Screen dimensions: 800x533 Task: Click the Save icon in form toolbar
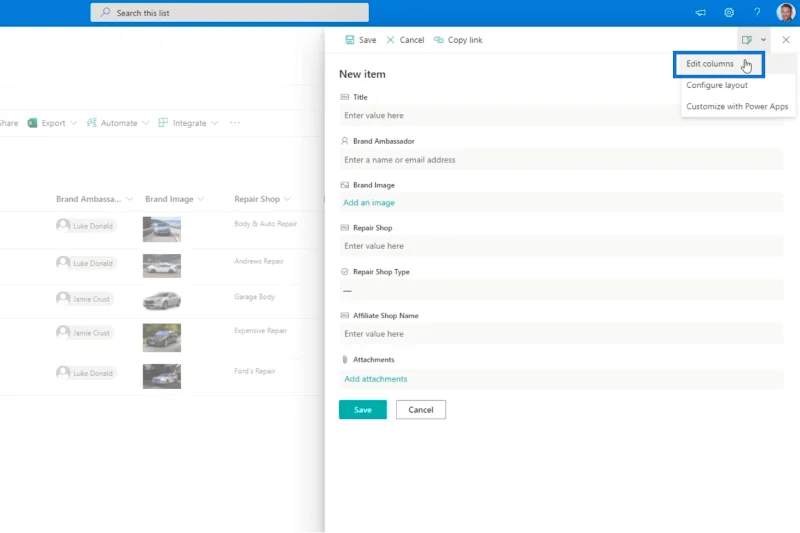[x=349, y=40]
